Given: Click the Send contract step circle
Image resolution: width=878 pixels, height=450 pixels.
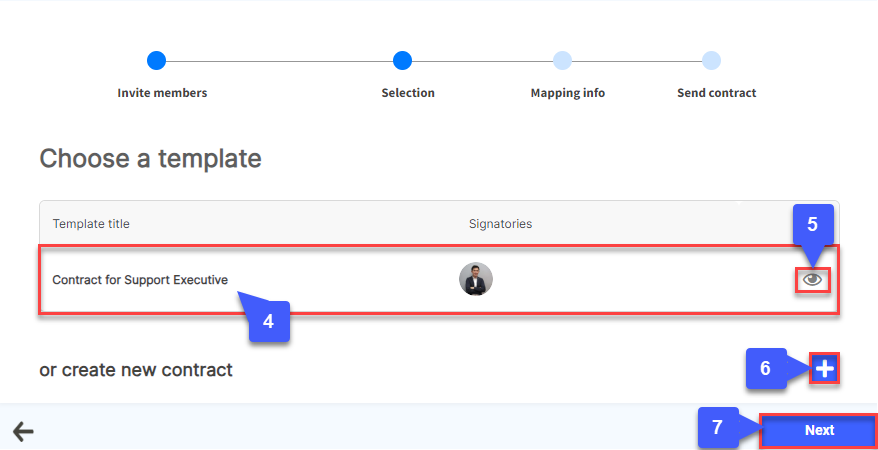Looking at the screenshot, I should (x=711, y=61).
